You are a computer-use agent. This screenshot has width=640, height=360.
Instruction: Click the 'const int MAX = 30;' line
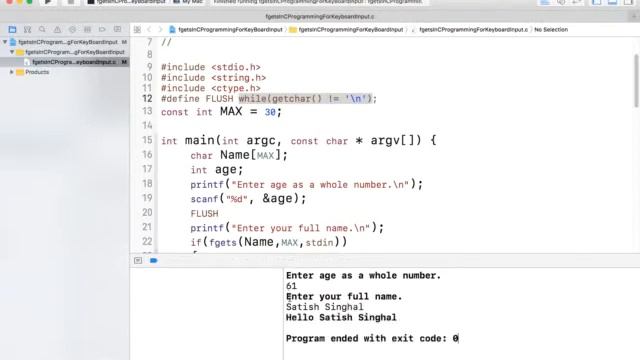coord(221,112)
